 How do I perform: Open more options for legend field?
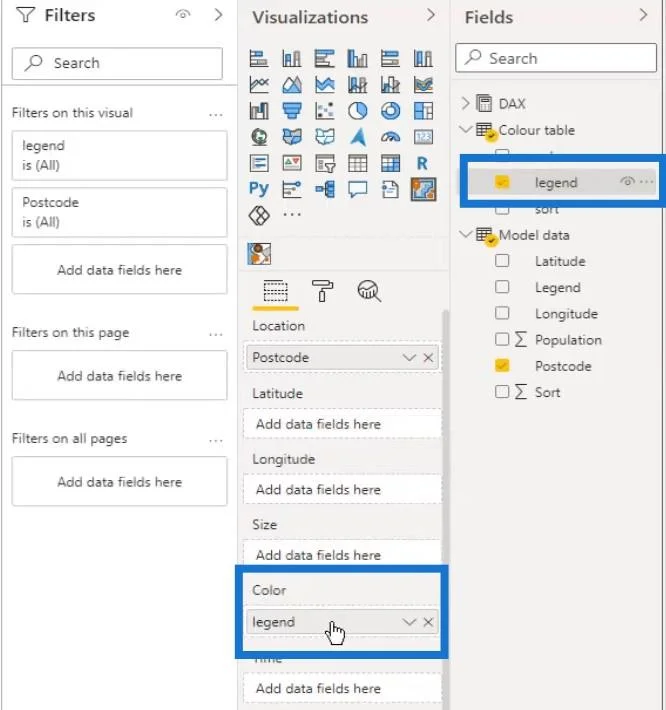click(x=647, y=182)
